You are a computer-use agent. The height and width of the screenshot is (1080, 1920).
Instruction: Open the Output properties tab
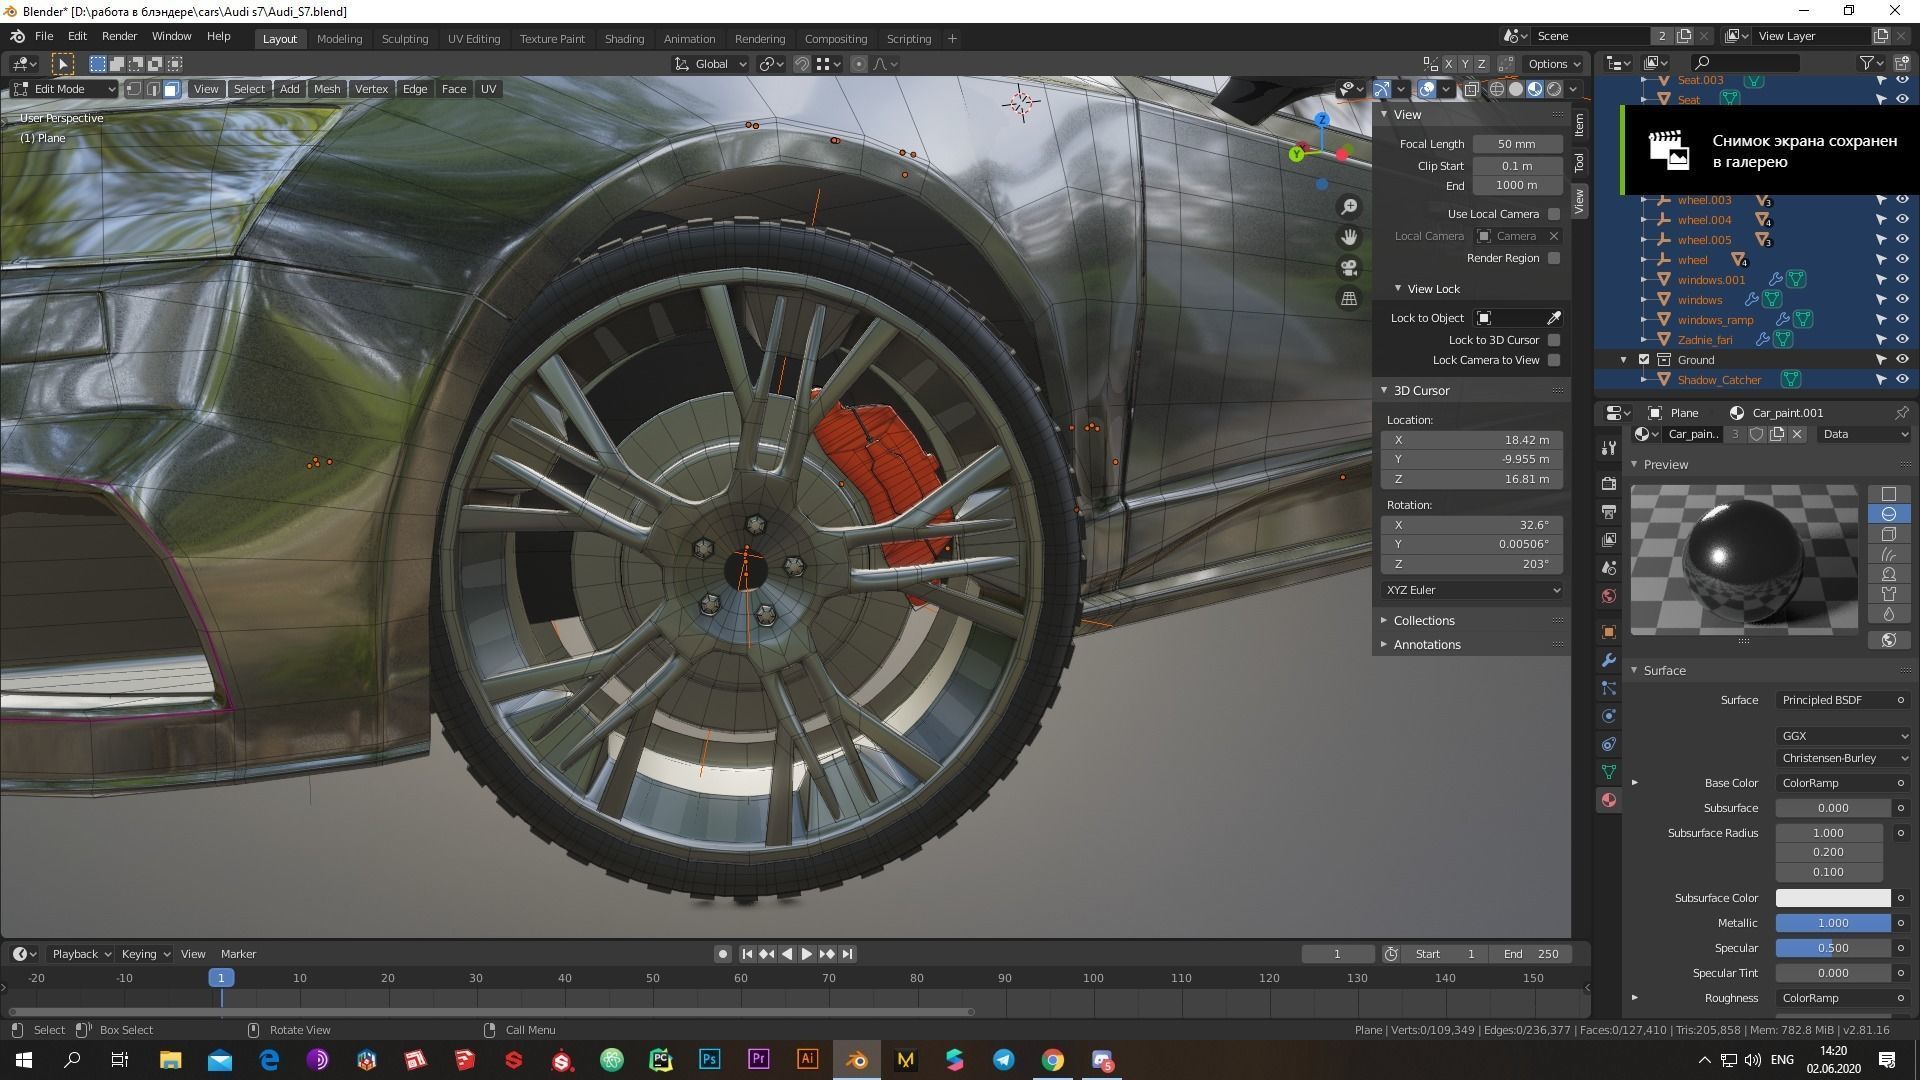[x=1608, y=512]
